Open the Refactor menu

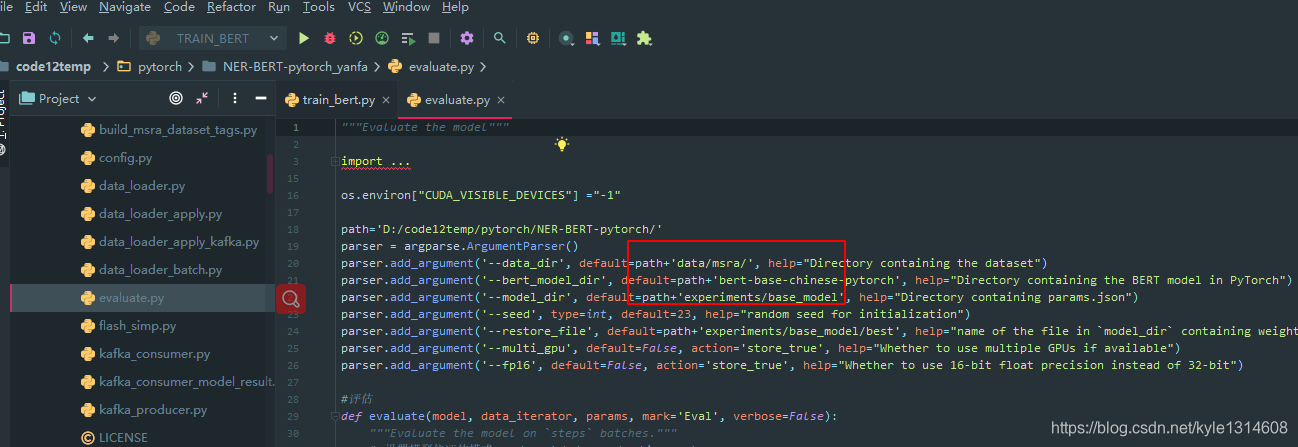coord(231,7)
